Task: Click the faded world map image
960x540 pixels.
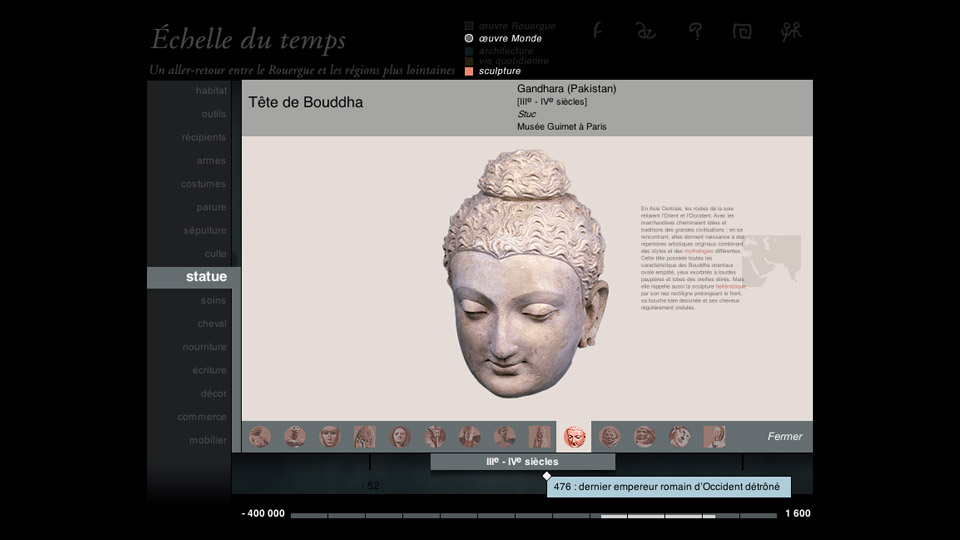Action: coord(771,260)
